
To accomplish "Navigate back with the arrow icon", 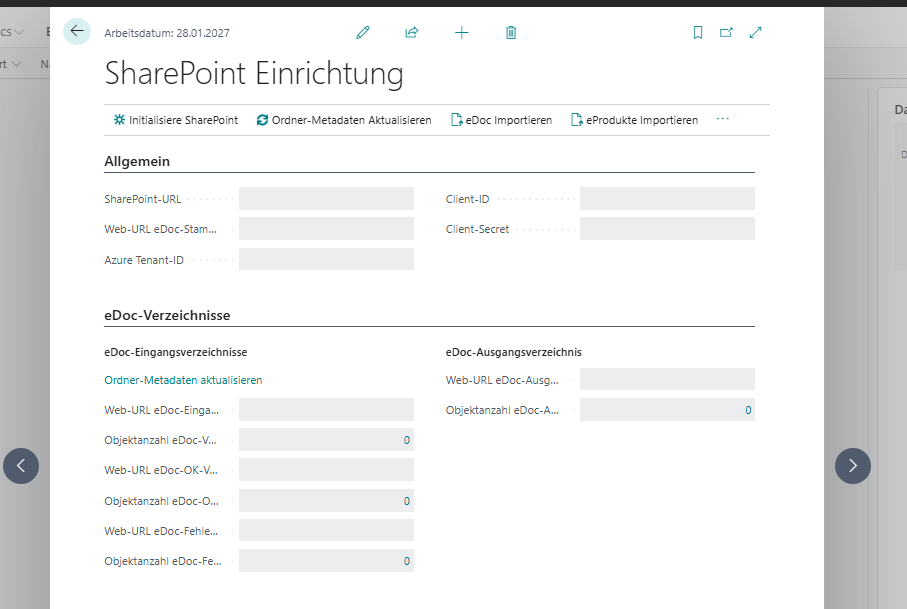I will point(77,32).
